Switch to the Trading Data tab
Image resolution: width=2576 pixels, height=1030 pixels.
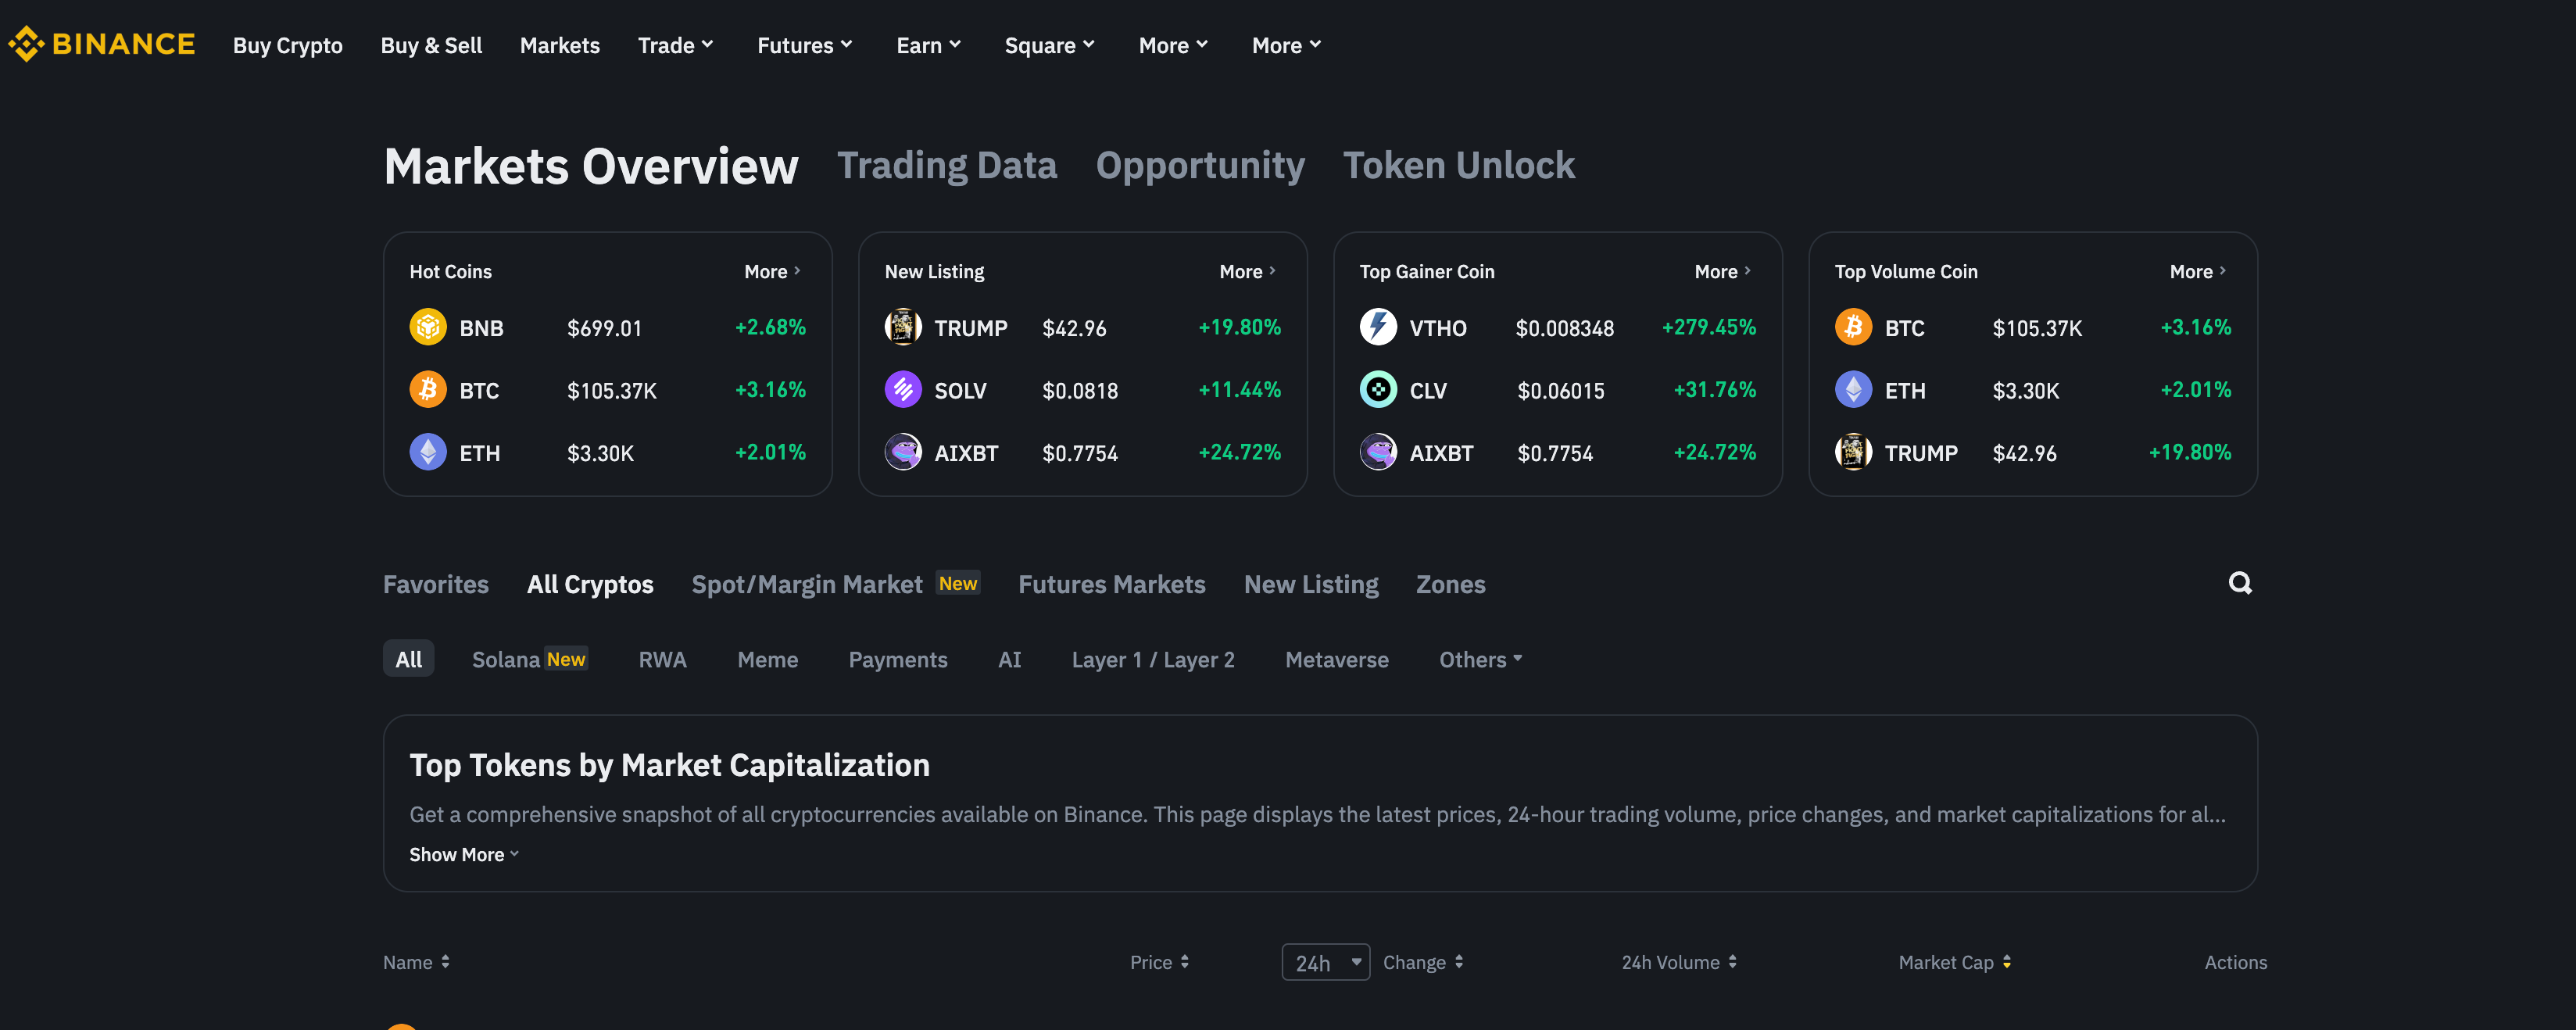click(x=947, y=164)
